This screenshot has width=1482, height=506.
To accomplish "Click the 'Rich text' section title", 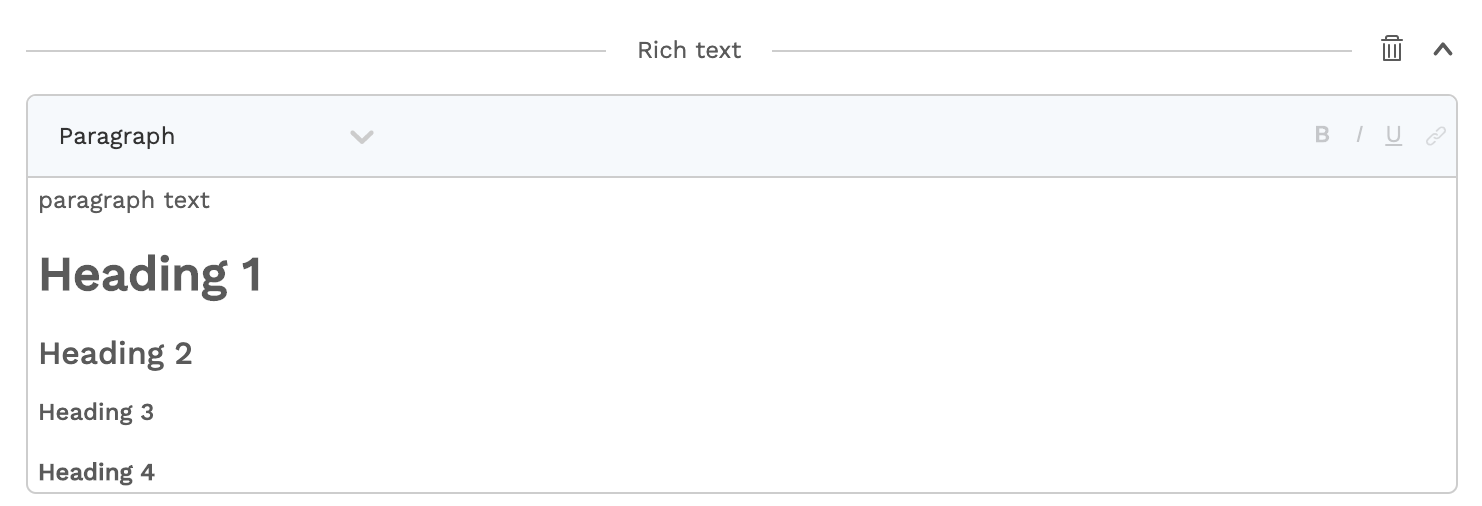I will 689,50.
